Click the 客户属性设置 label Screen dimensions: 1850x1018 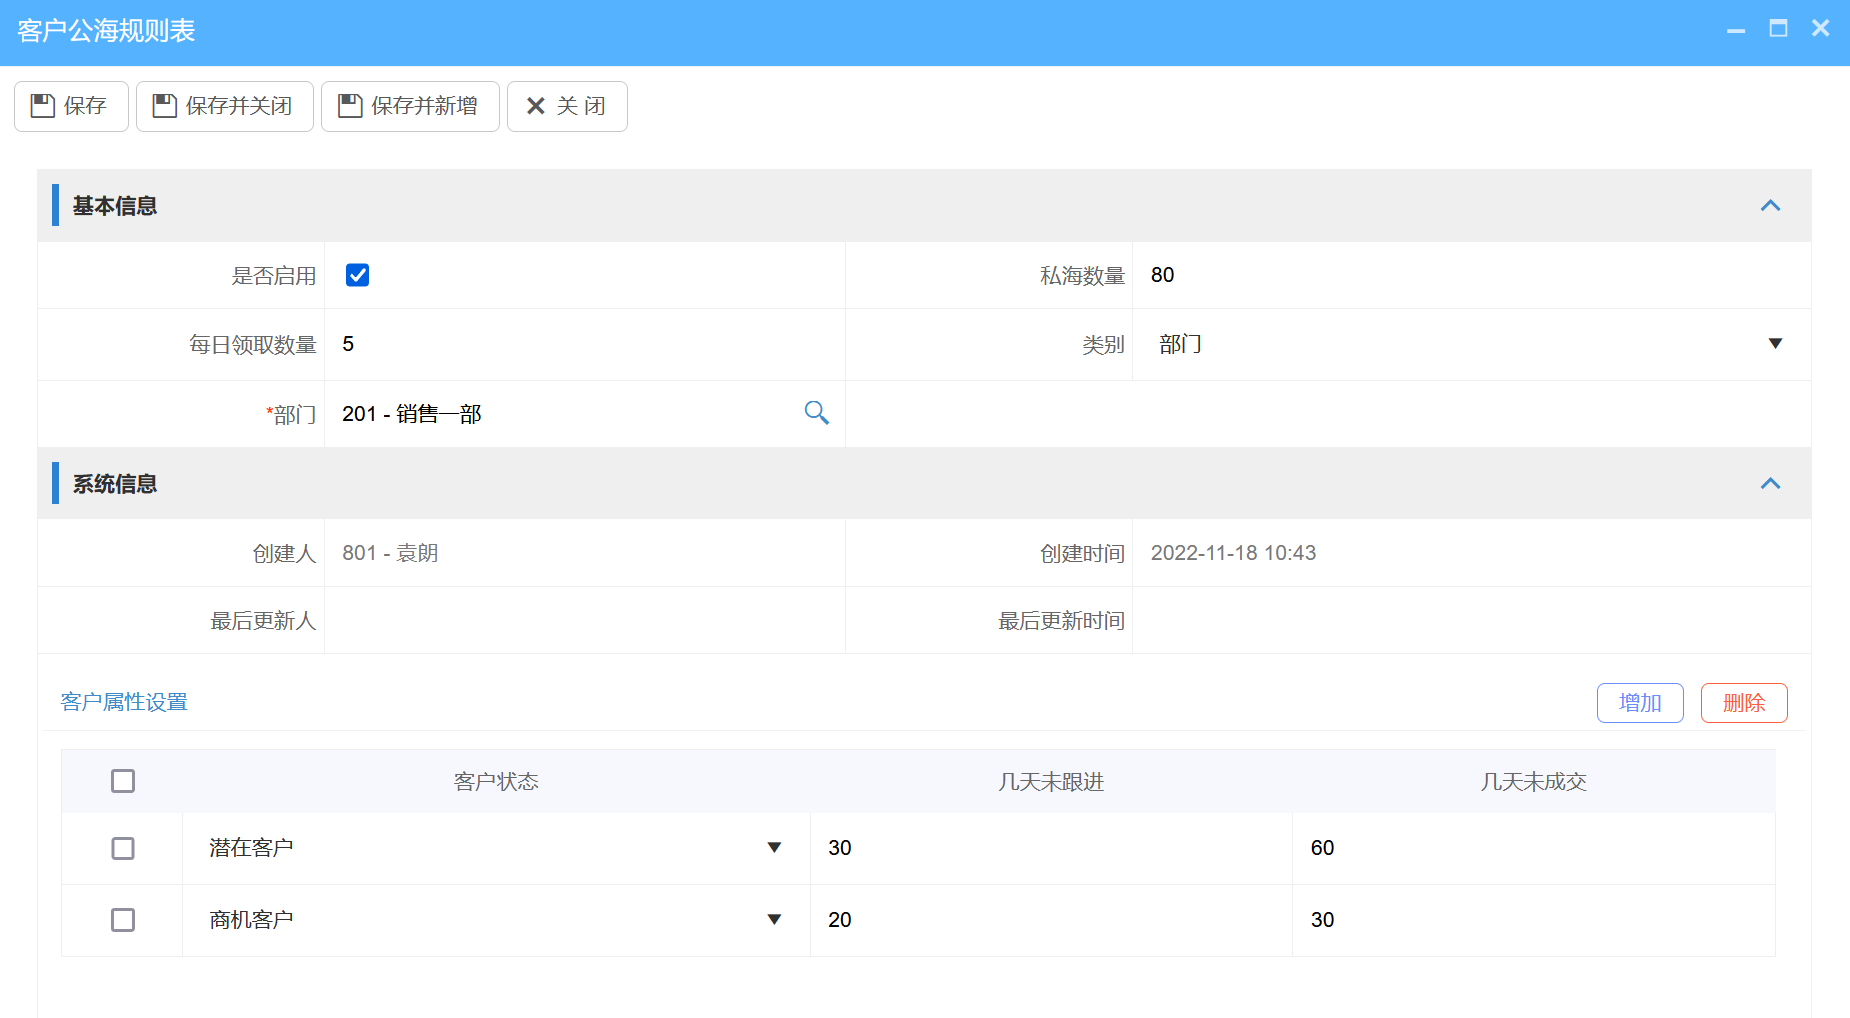pyautogui.click(x=124, y=702)
